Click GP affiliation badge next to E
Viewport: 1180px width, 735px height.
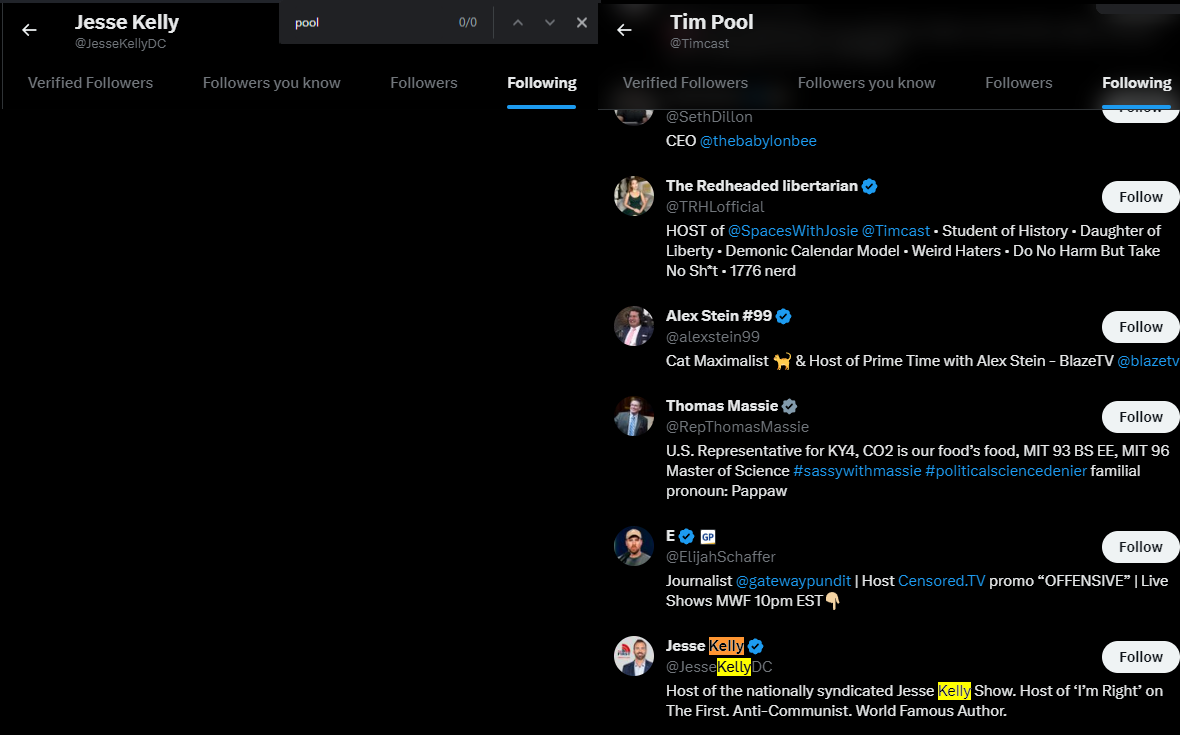coord(707,536)
